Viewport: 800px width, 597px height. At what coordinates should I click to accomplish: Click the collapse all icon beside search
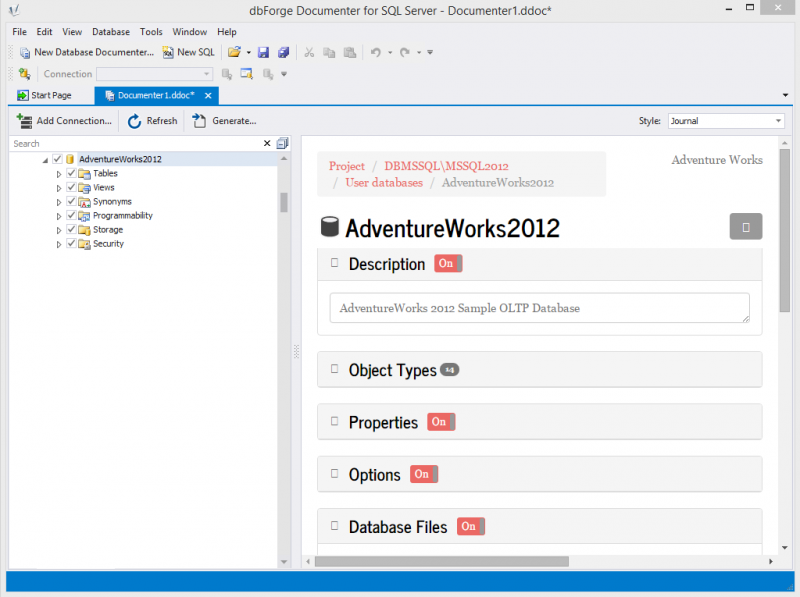click(x=283, y=143)
